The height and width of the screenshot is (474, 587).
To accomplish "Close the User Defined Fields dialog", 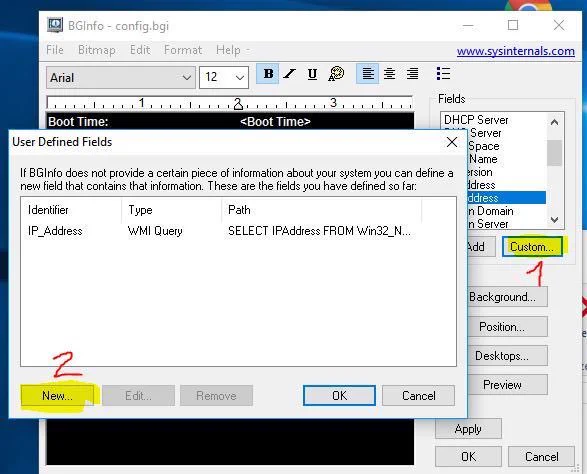I will (x=452, y=142).
